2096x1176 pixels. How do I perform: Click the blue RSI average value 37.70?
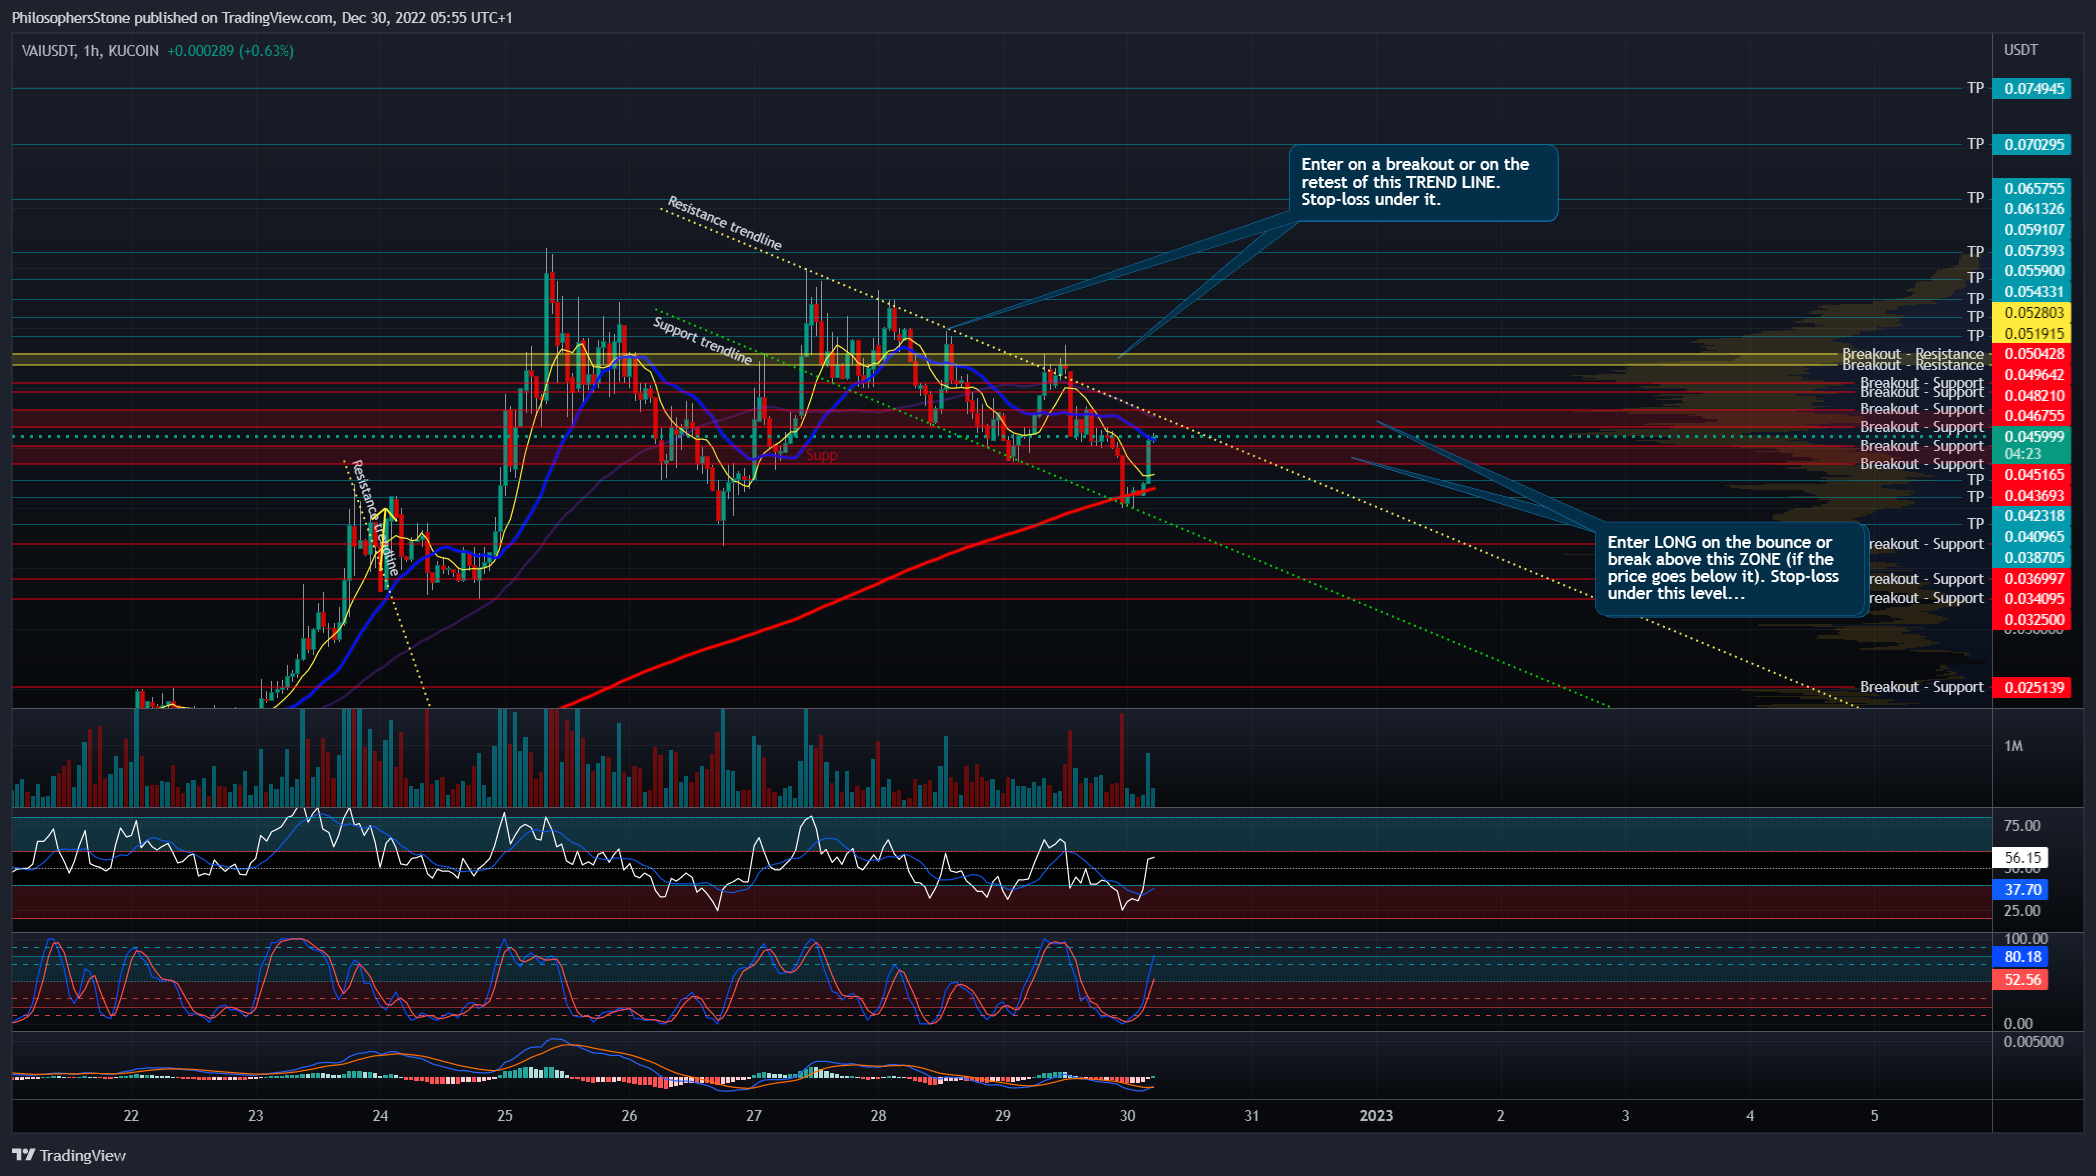(2021, 890)
